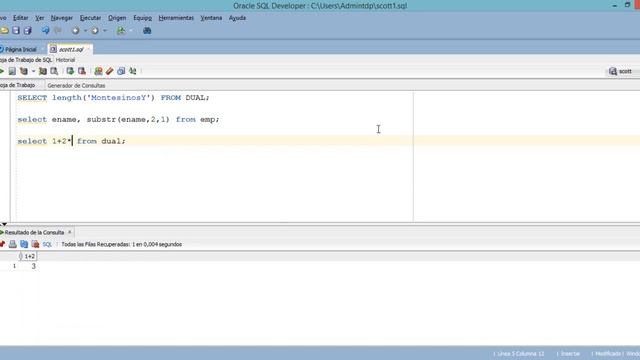The image size is (640, 360).
Task: Open the Explain Plan dropdown arrow
Action: 33,71
